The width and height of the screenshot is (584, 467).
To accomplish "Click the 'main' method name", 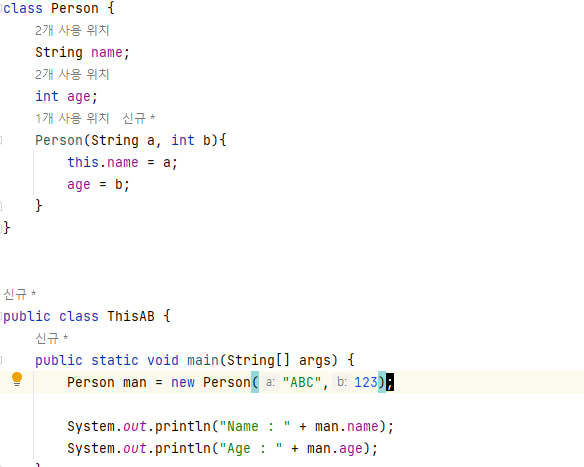I will tap(203, 360).
